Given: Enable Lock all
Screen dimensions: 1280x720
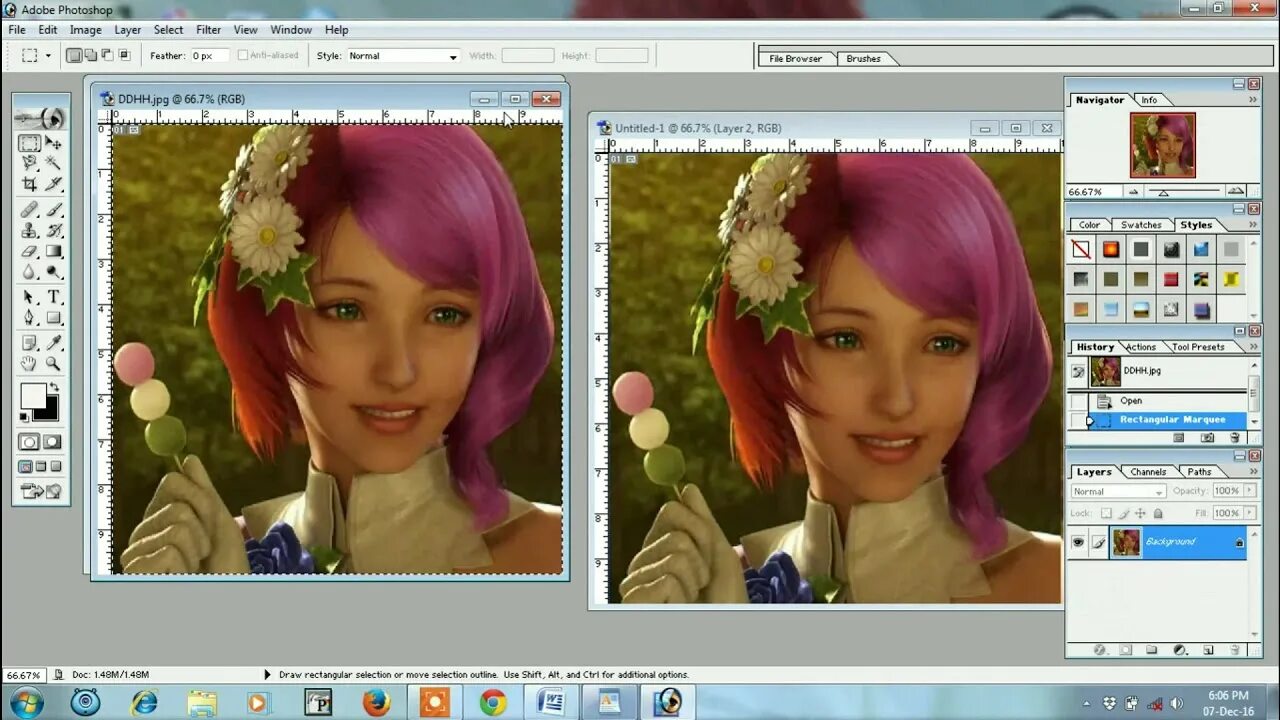Looking at the screenshot, I should pyautogui.click(x=1157, y=513).
